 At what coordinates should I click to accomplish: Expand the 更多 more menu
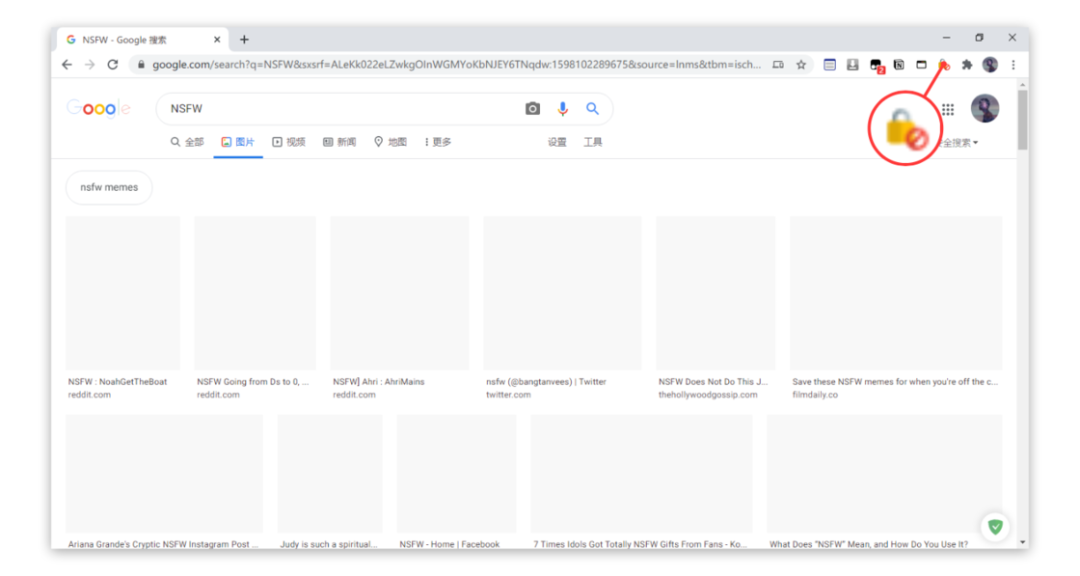click(438, 142)
